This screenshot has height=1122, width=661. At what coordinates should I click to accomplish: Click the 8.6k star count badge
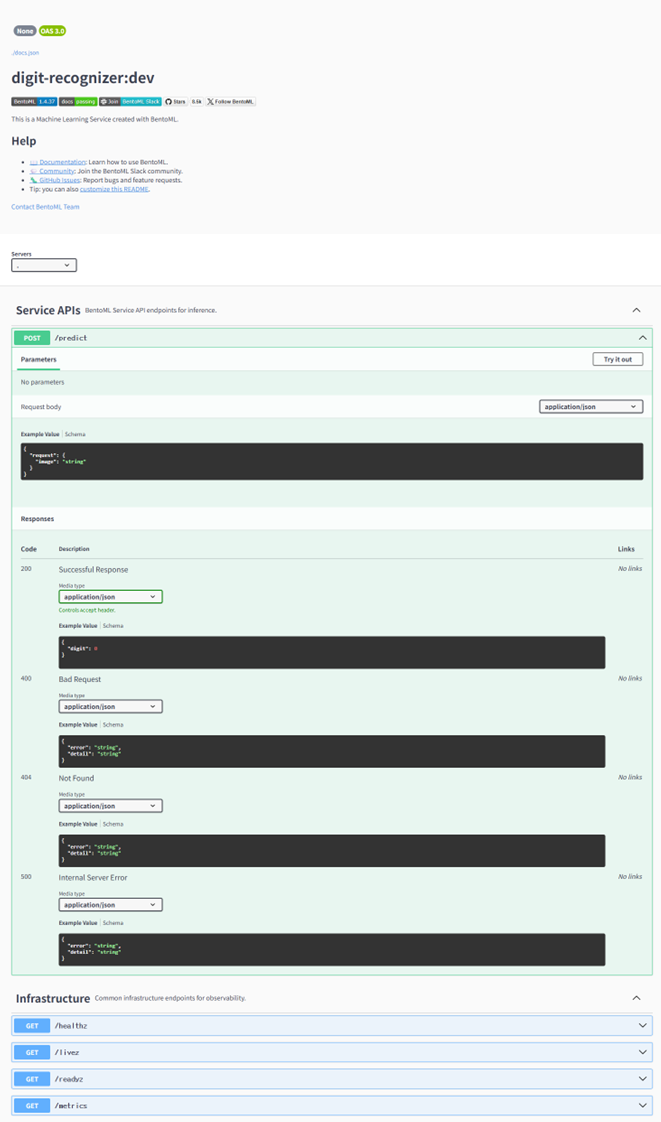coord(197,102)
